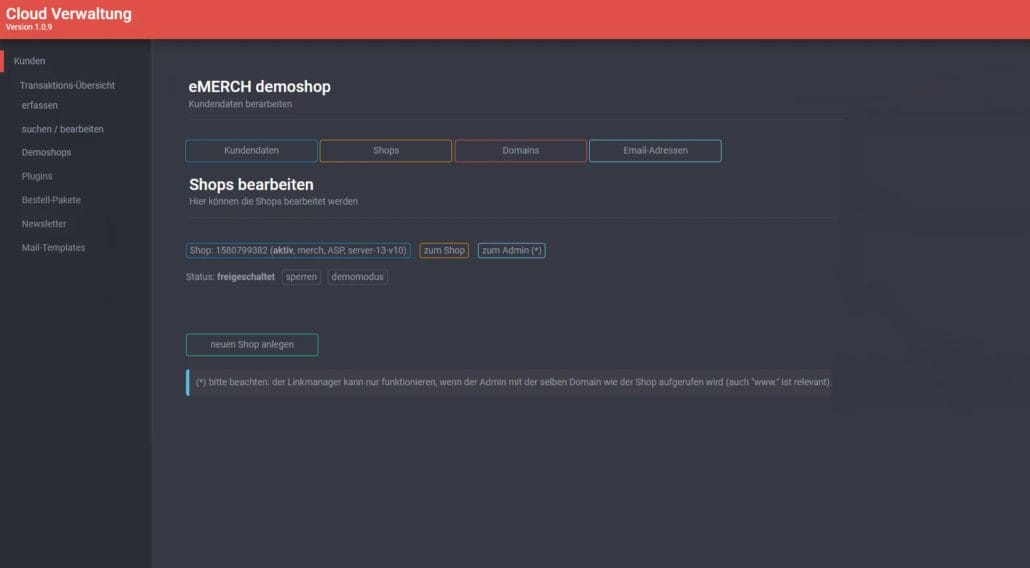Image resolution: width=1030 pixels, height=568 pixels.
Task: Go to Transaktions-Übersicht in the sidebar
Action: click(67, 86)
